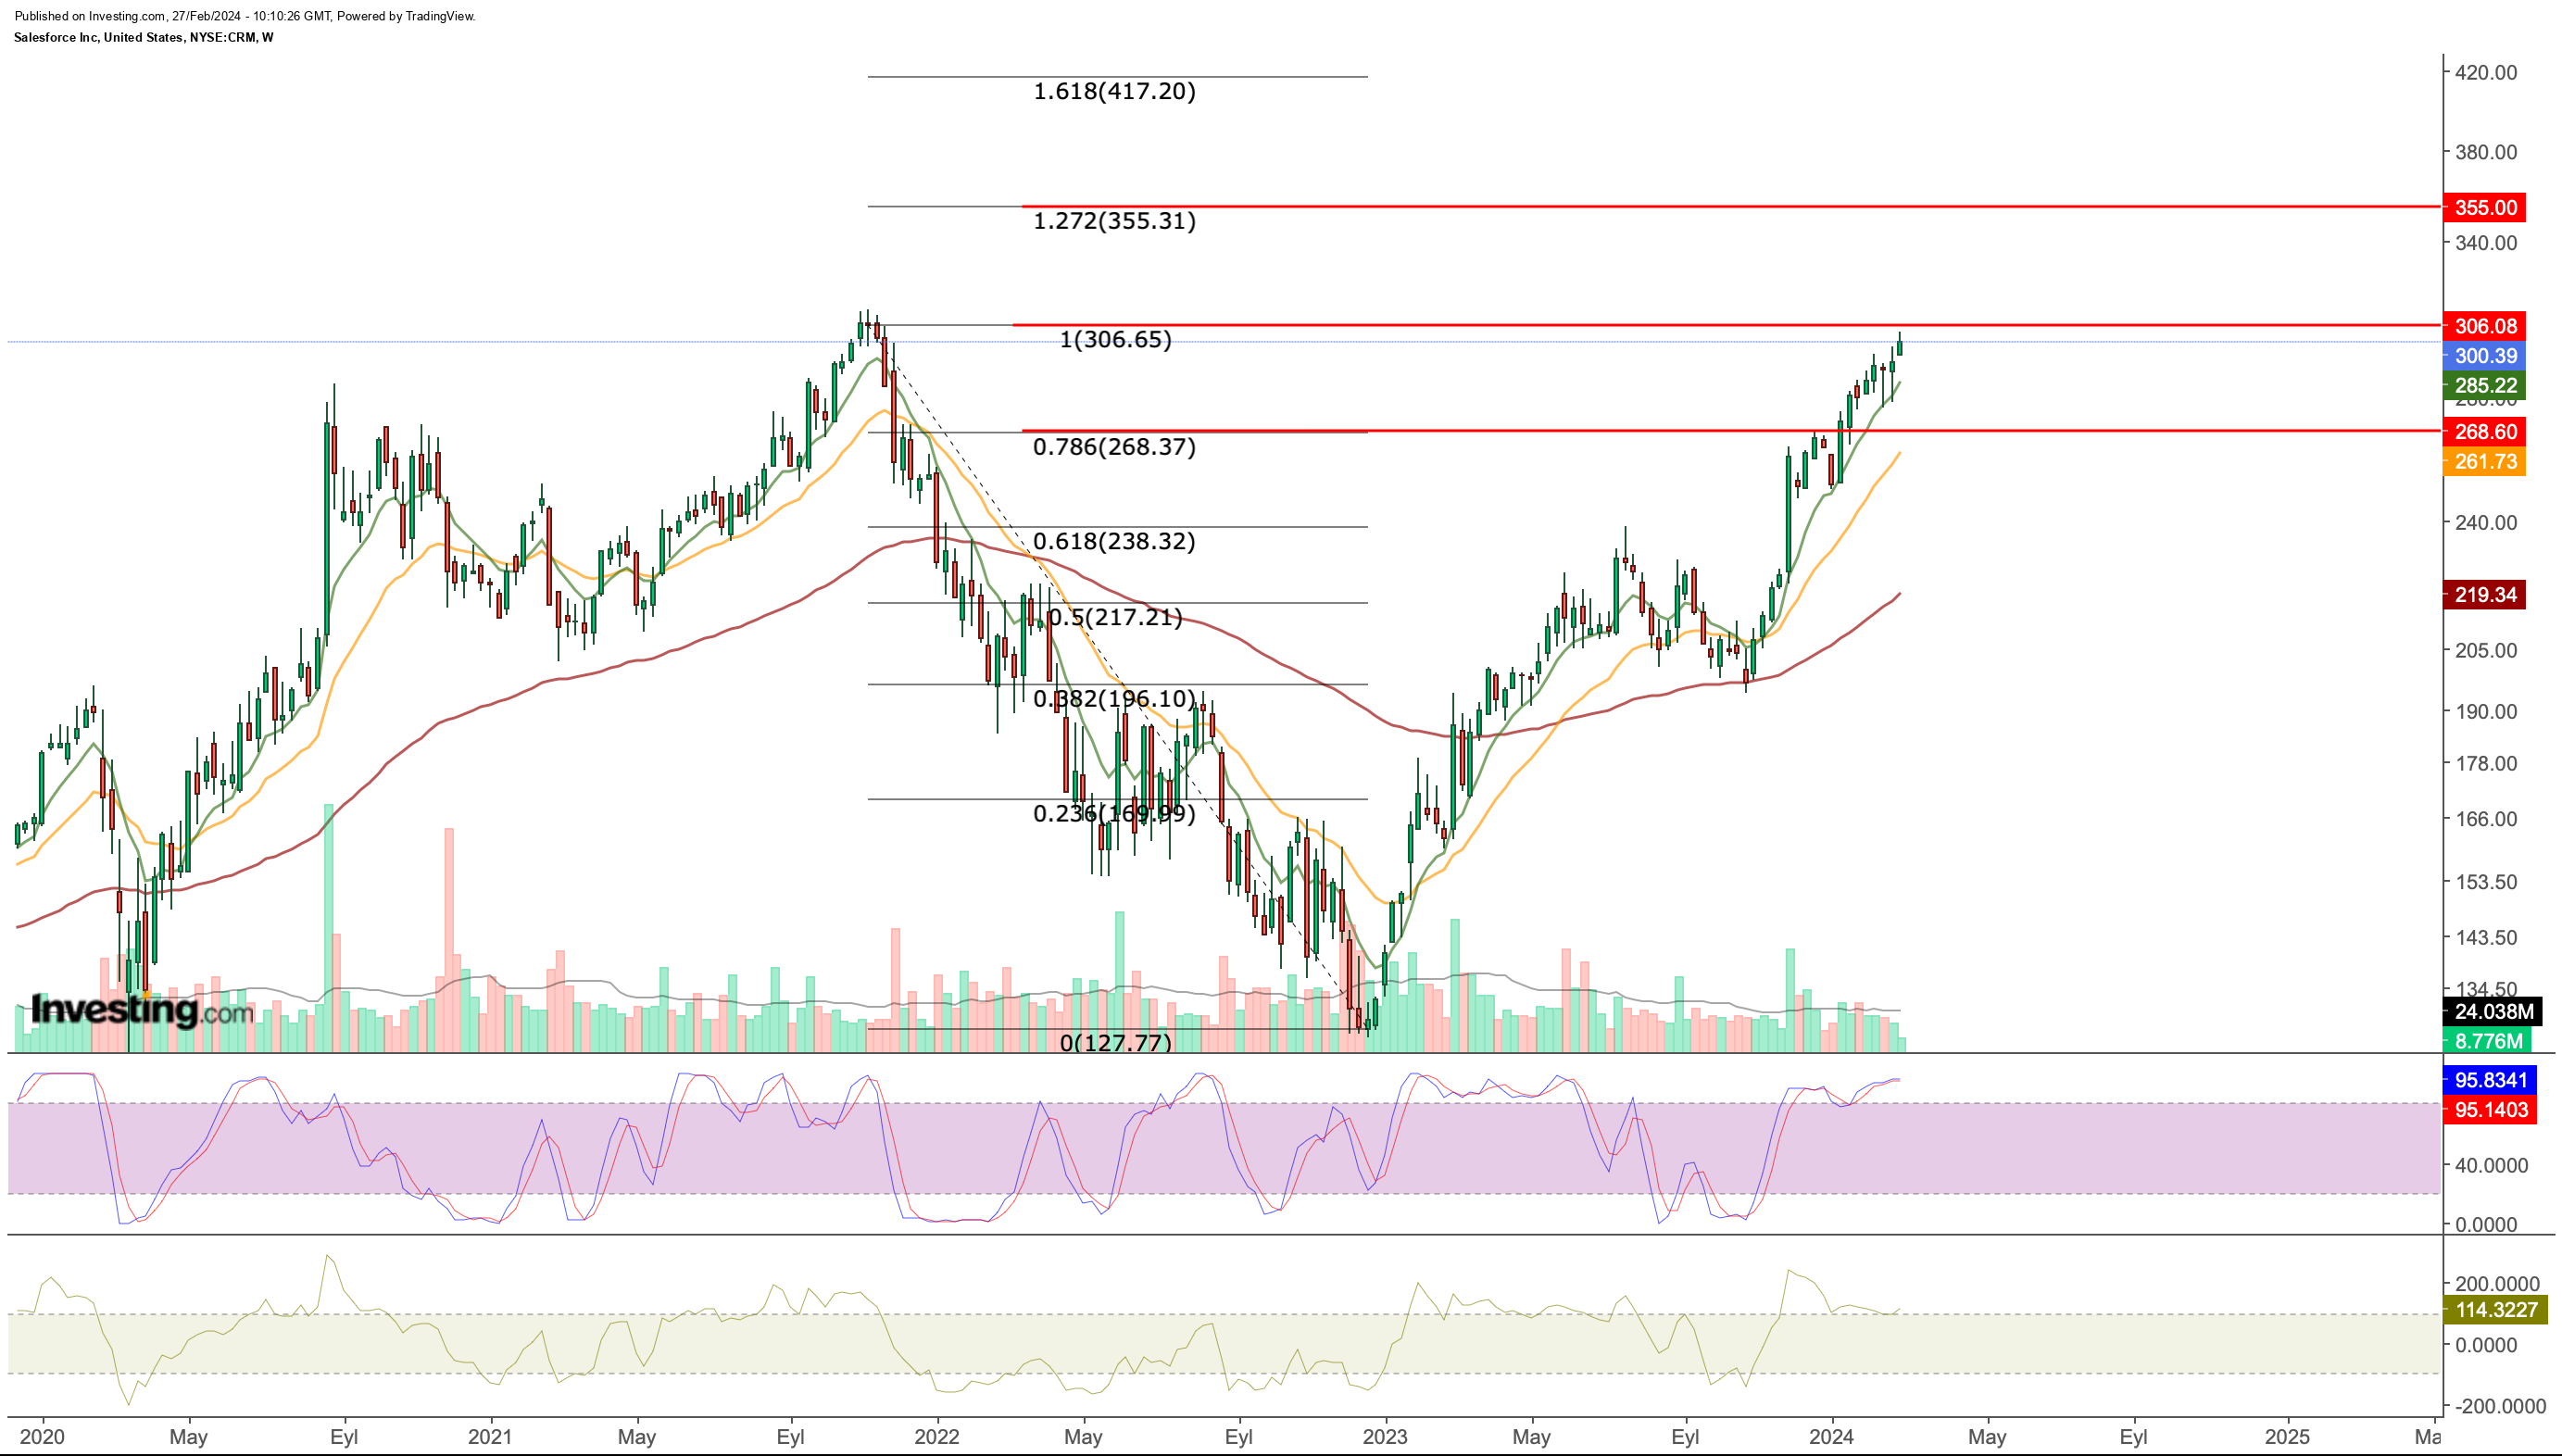Click the 166.00 price axis tick
2562x1456 pixels.
(2486, 819)
